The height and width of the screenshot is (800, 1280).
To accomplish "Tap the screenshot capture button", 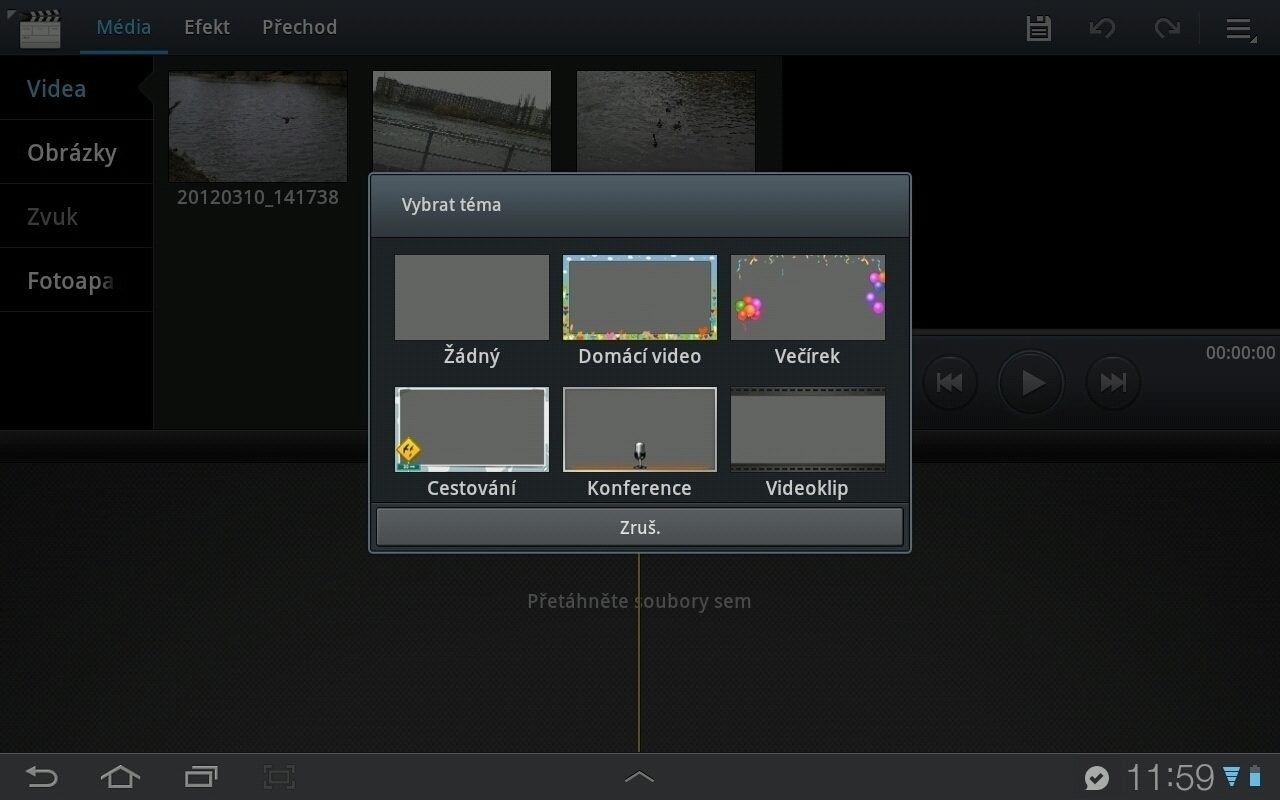I will pyautogui.click(x=279, y=776).
